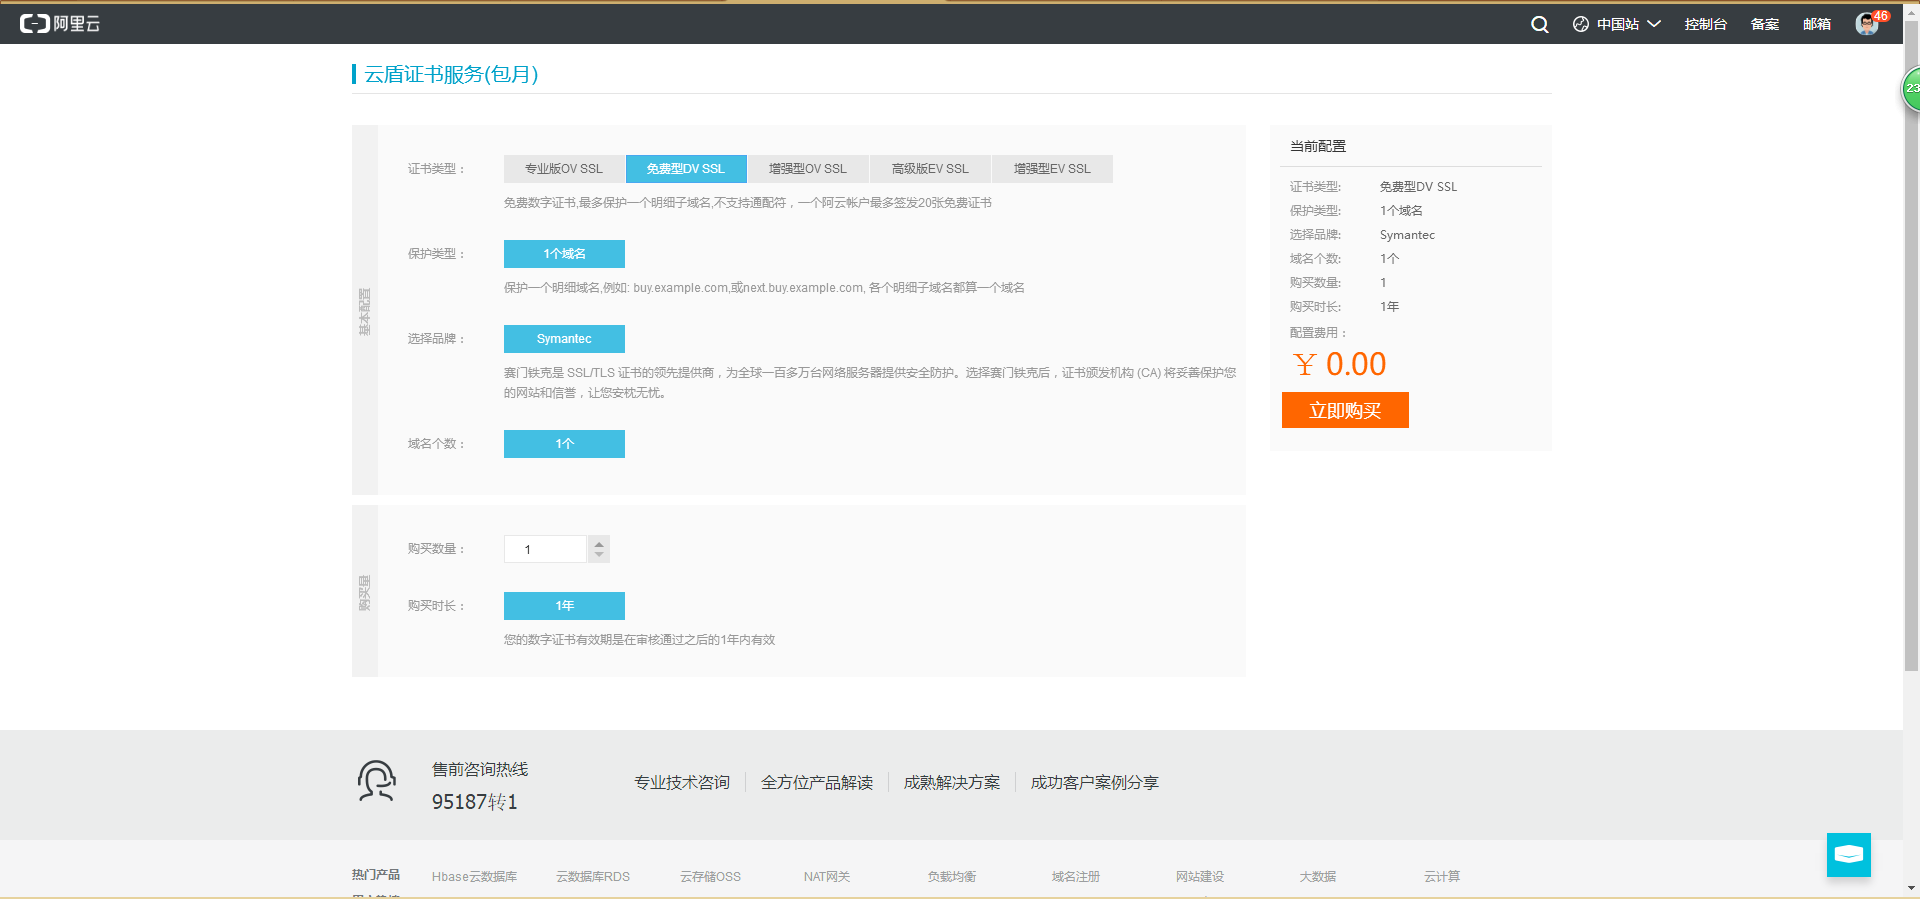Click the user avatar with notification badge
Screen dimensions: 1920x899
1867,24
